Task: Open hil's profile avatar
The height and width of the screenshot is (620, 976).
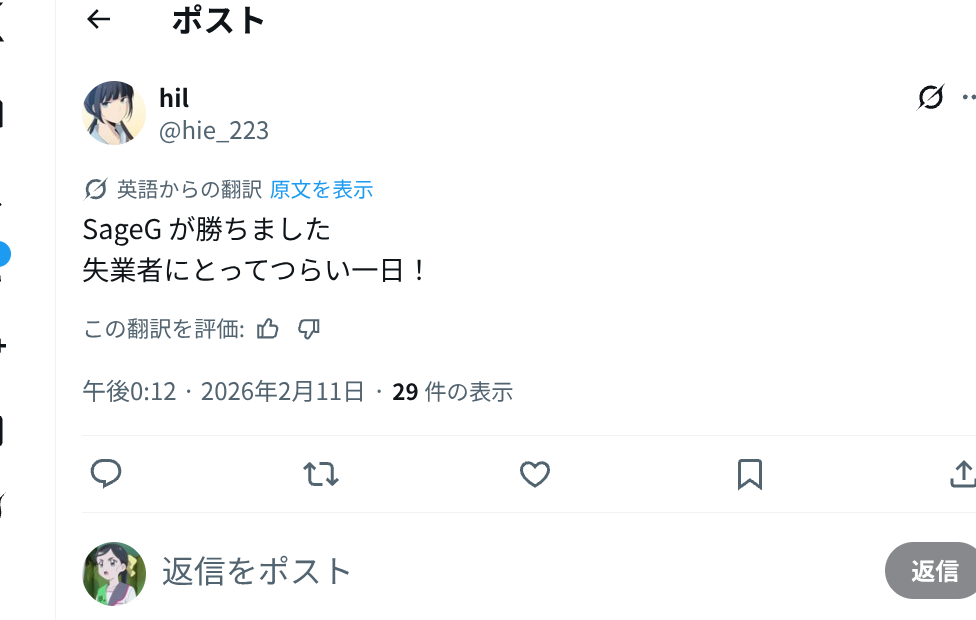Action: point(114,113)
